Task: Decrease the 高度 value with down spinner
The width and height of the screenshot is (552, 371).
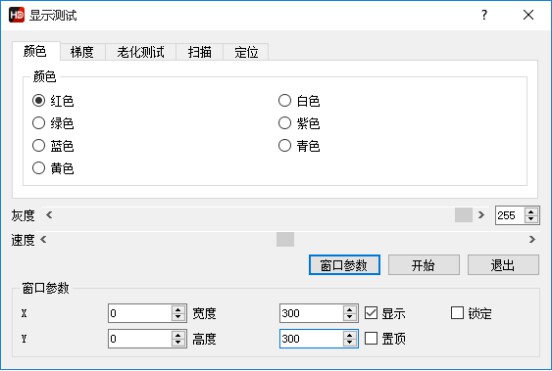Action: [349, 342]
